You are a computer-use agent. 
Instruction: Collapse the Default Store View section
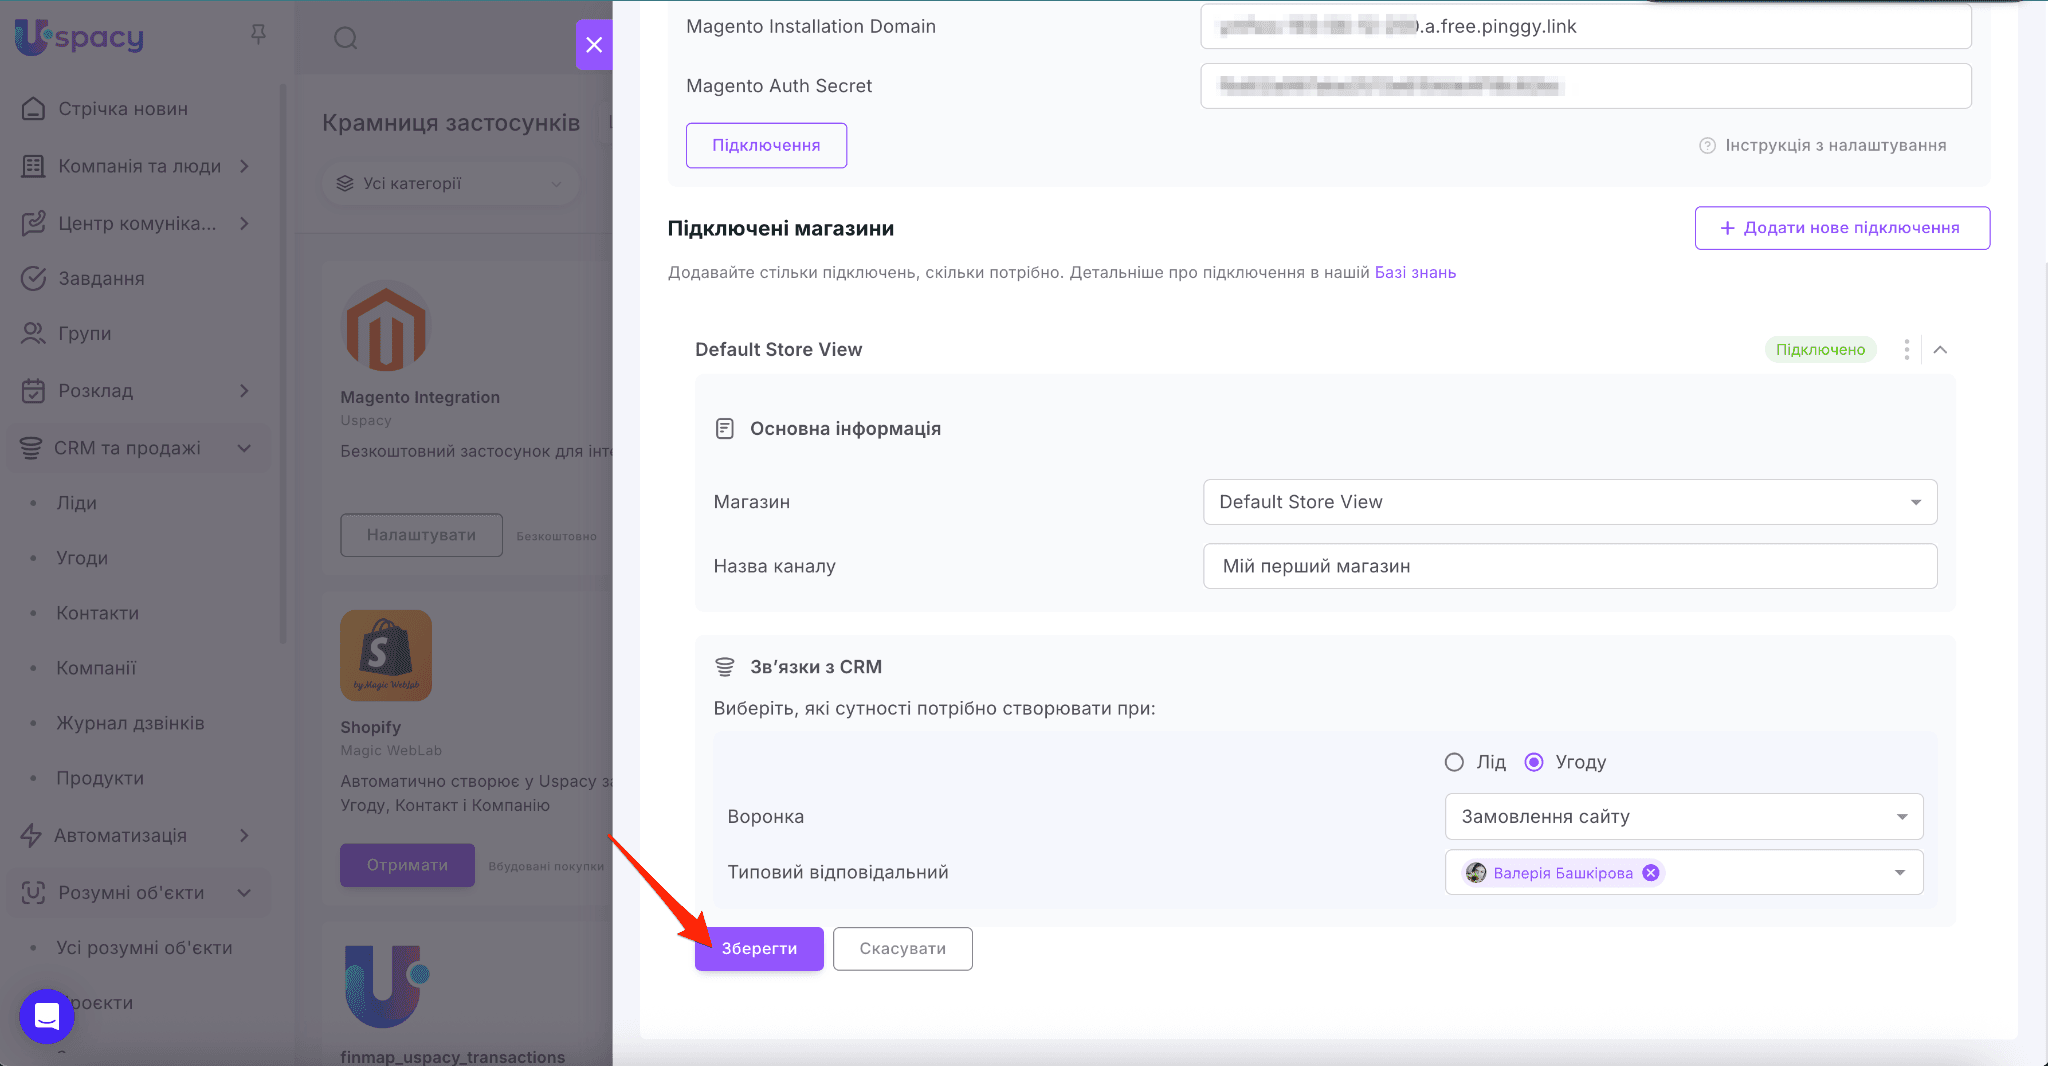1940,349
